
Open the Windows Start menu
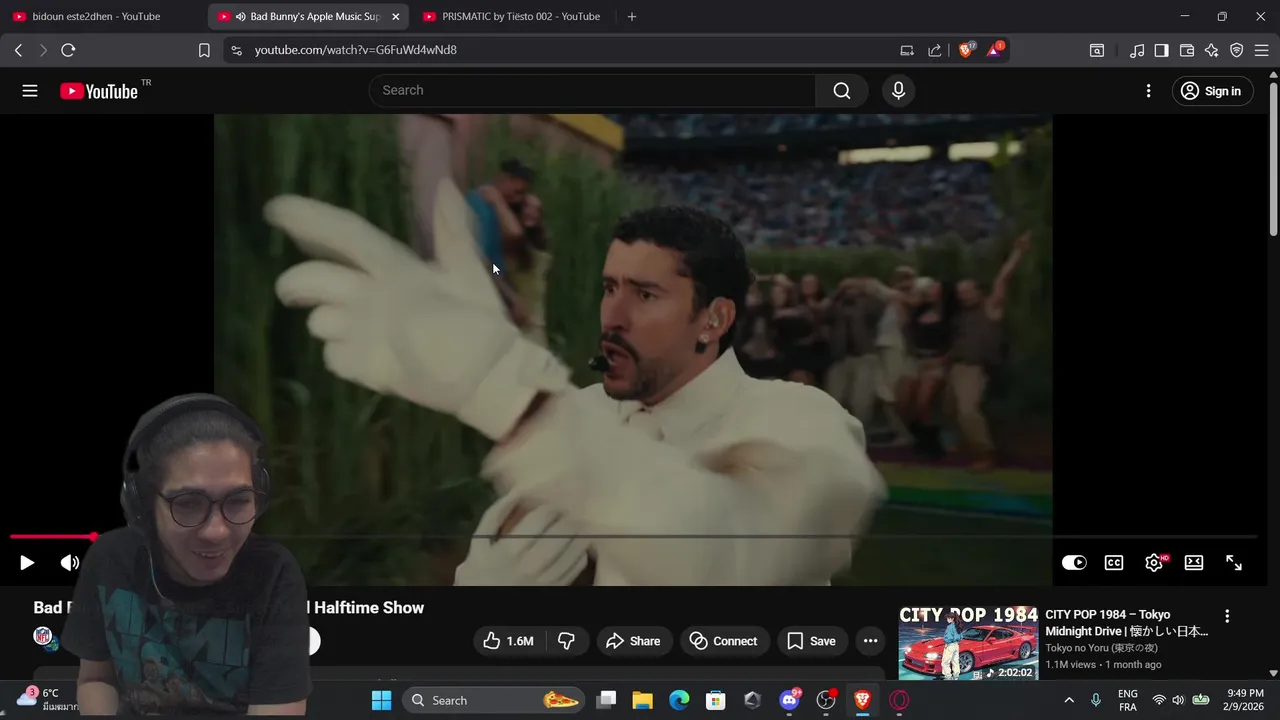[382, 700]
